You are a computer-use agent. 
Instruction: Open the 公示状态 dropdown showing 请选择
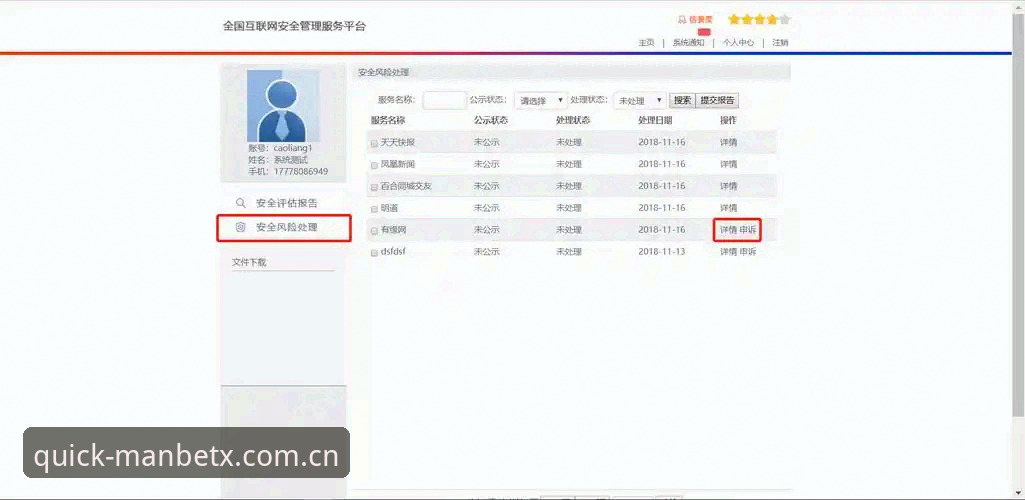tap(540, 101)
